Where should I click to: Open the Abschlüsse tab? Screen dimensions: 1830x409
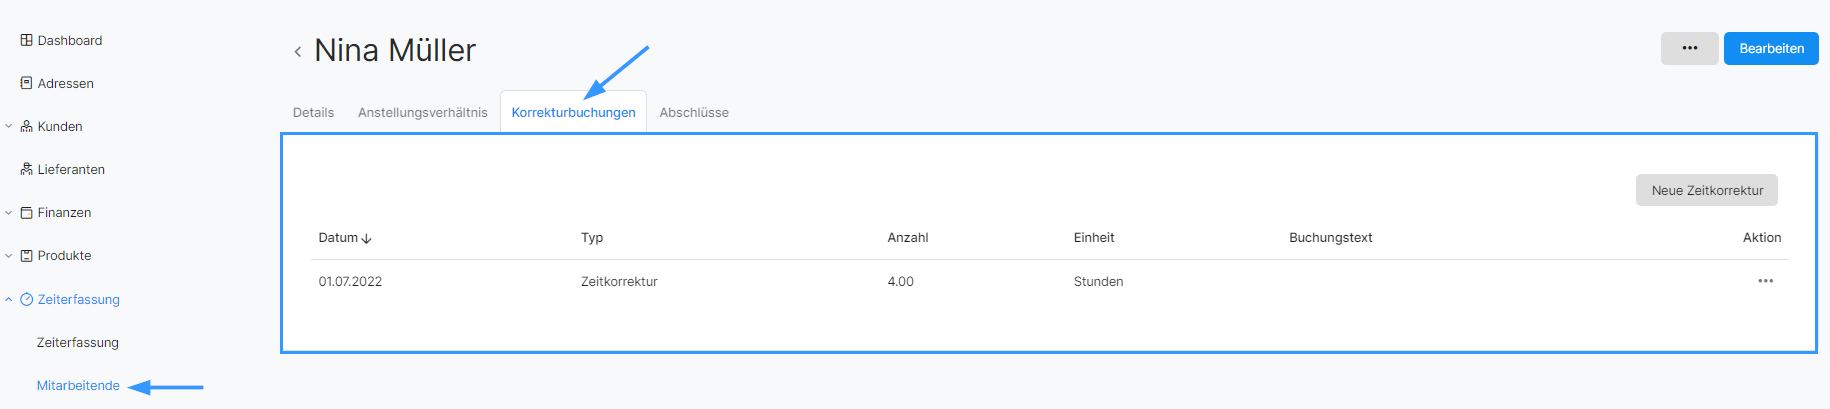[694, 112]
